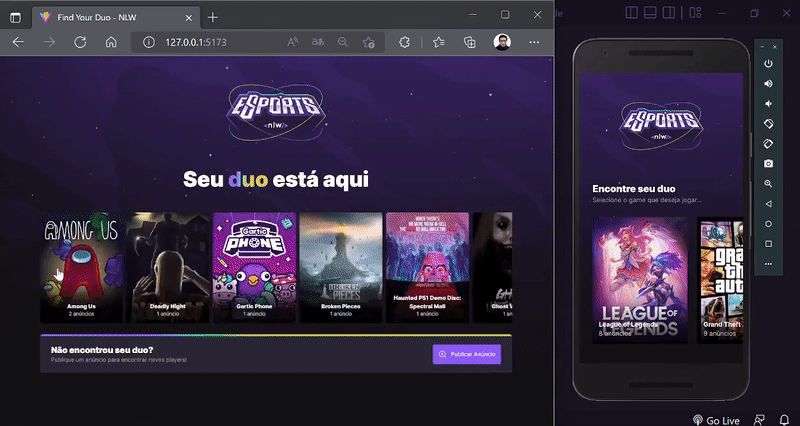Open the Deadly Night game card
The image size is (800, 426).
[168, 267]
